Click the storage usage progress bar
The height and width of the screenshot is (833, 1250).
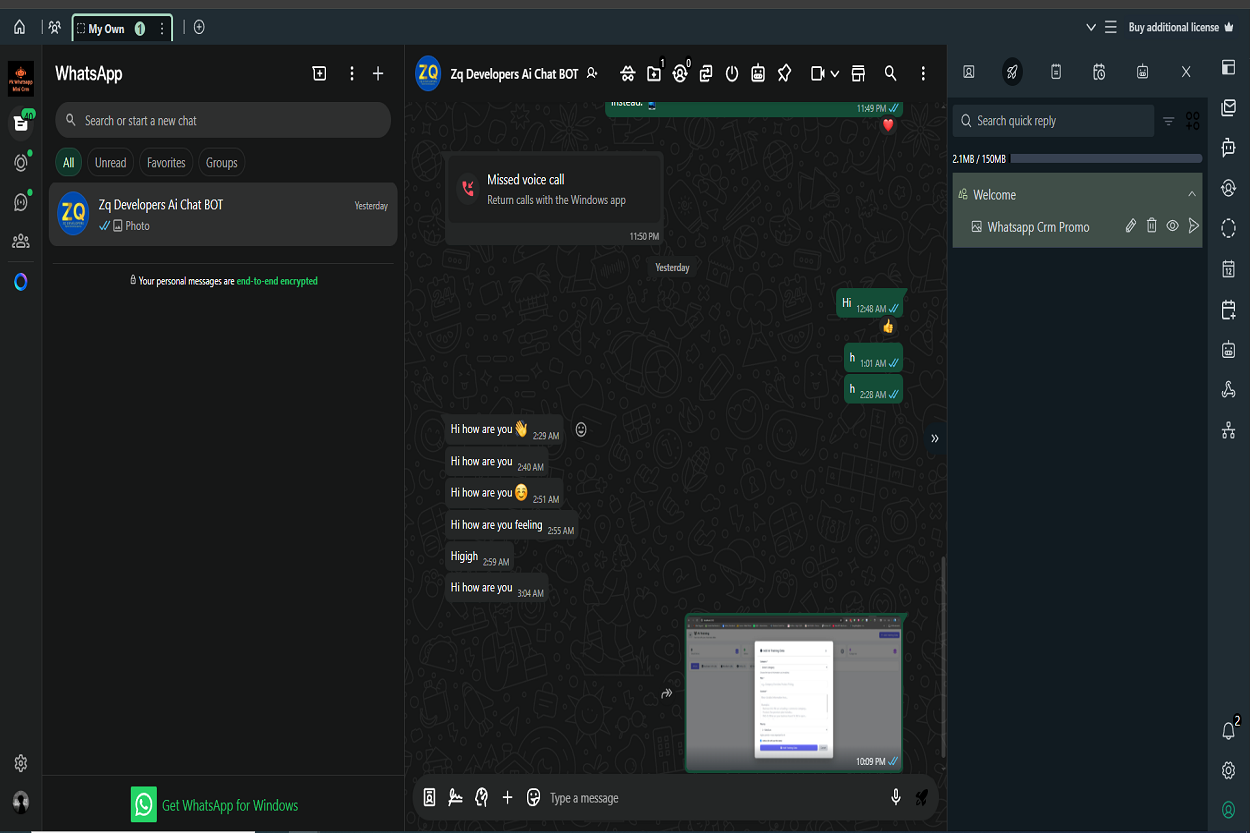click(x=1106, y=159)
